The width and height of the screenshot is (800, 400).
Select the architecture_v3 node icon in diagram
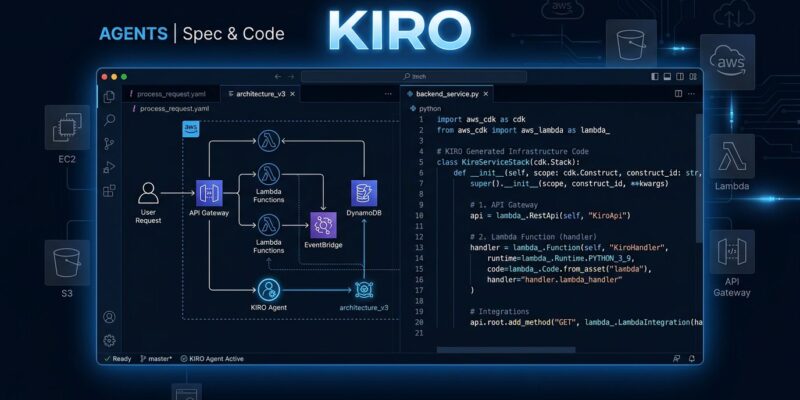pyautogui.click(x=364, y=290)
